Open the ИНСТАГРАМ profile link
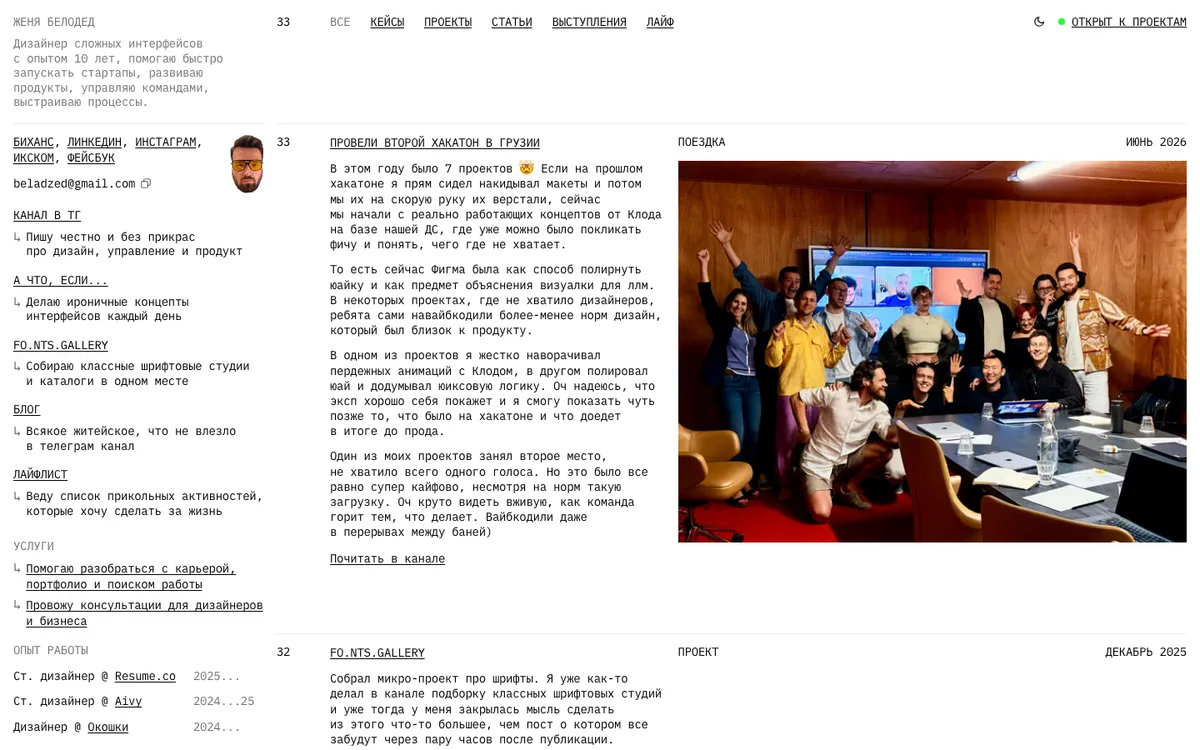Screen dimensions: 1200x750 (166, 142)
